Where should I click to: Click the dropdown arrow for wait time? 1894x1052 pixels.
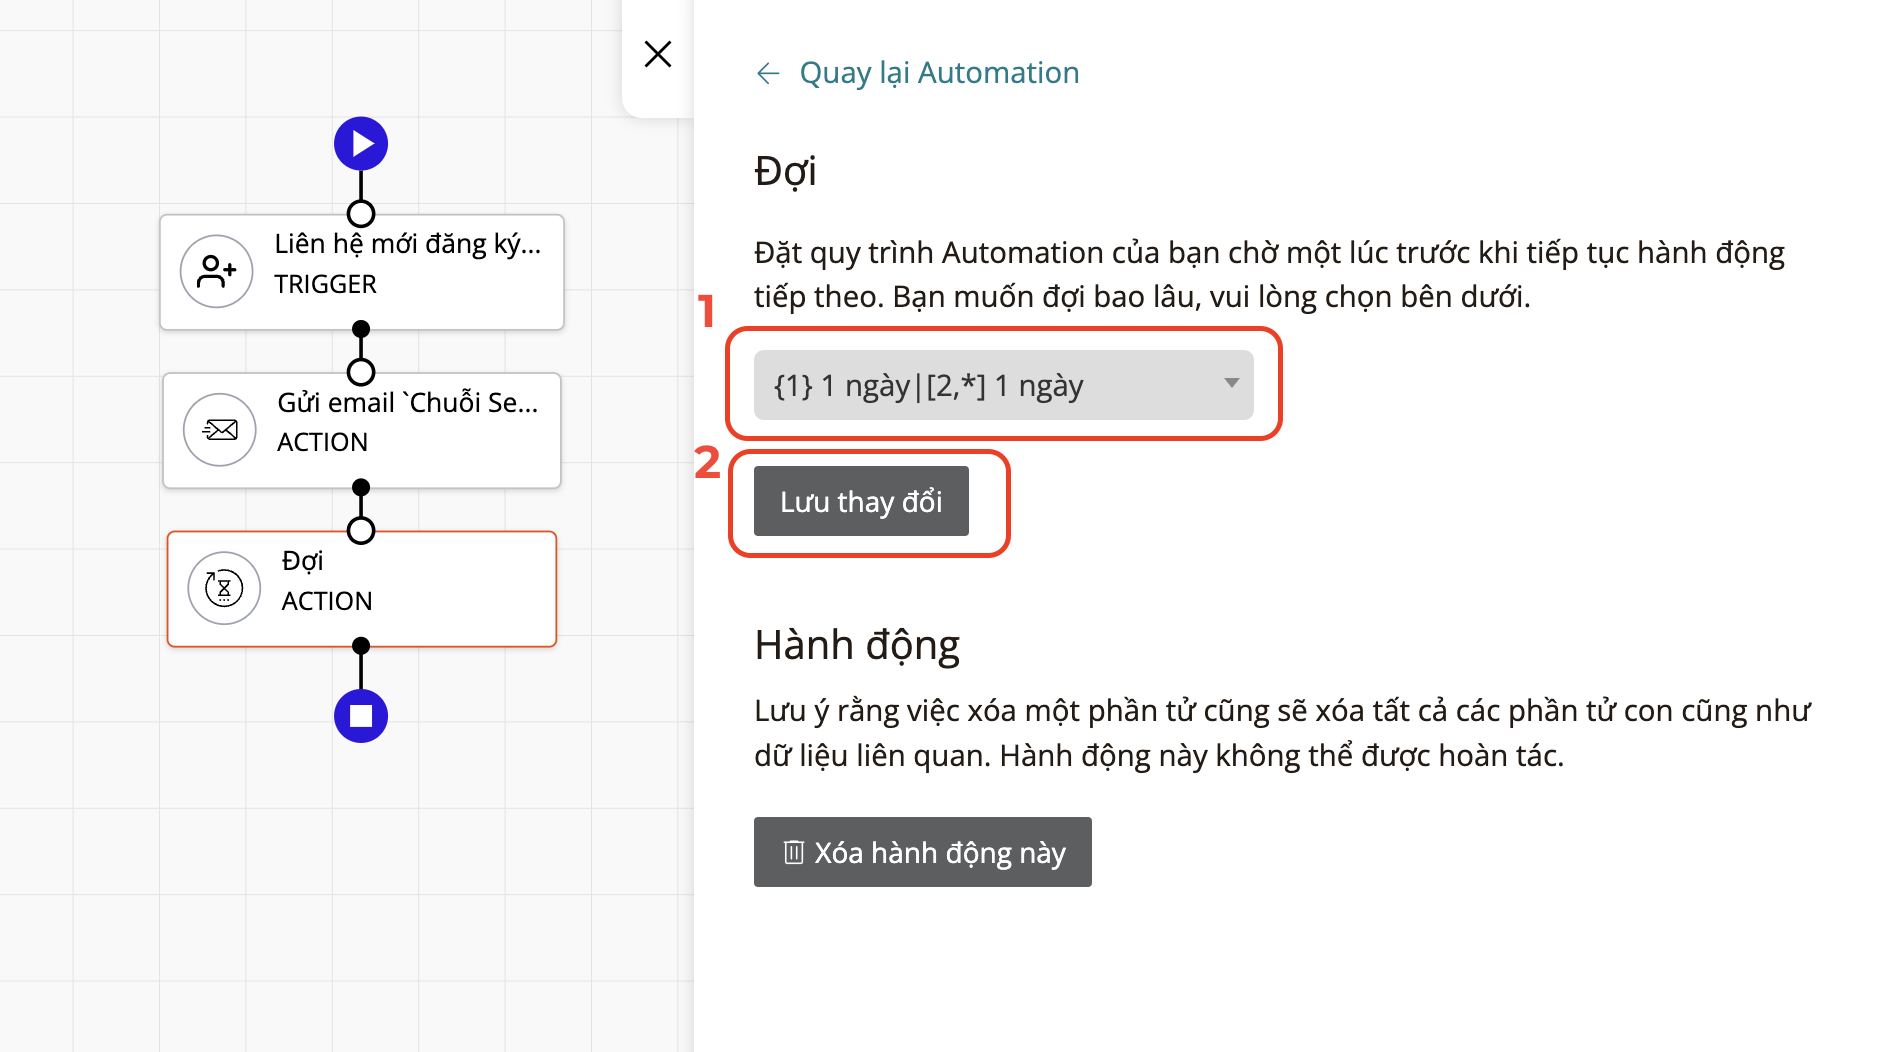pos(1232,383)
